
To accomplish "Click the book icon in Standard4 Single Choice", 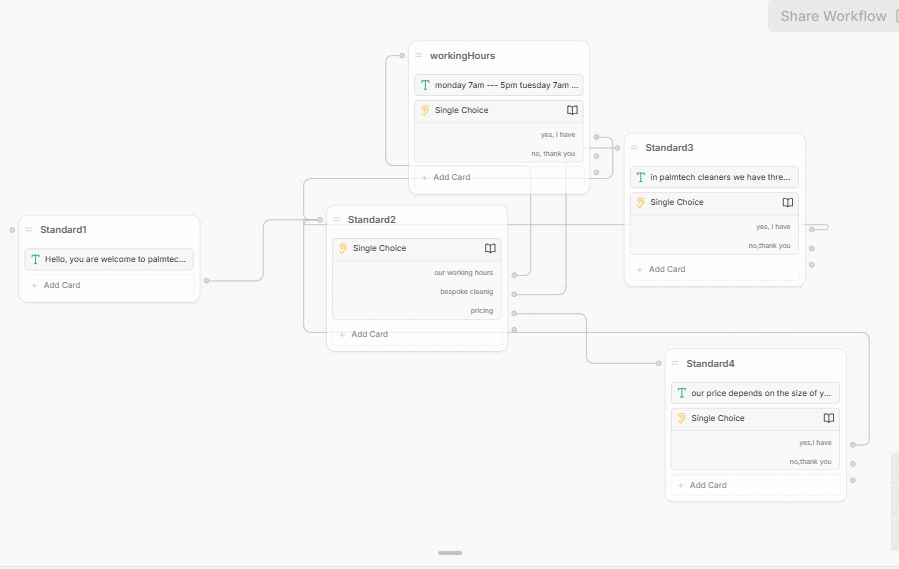I will (828, 418).
